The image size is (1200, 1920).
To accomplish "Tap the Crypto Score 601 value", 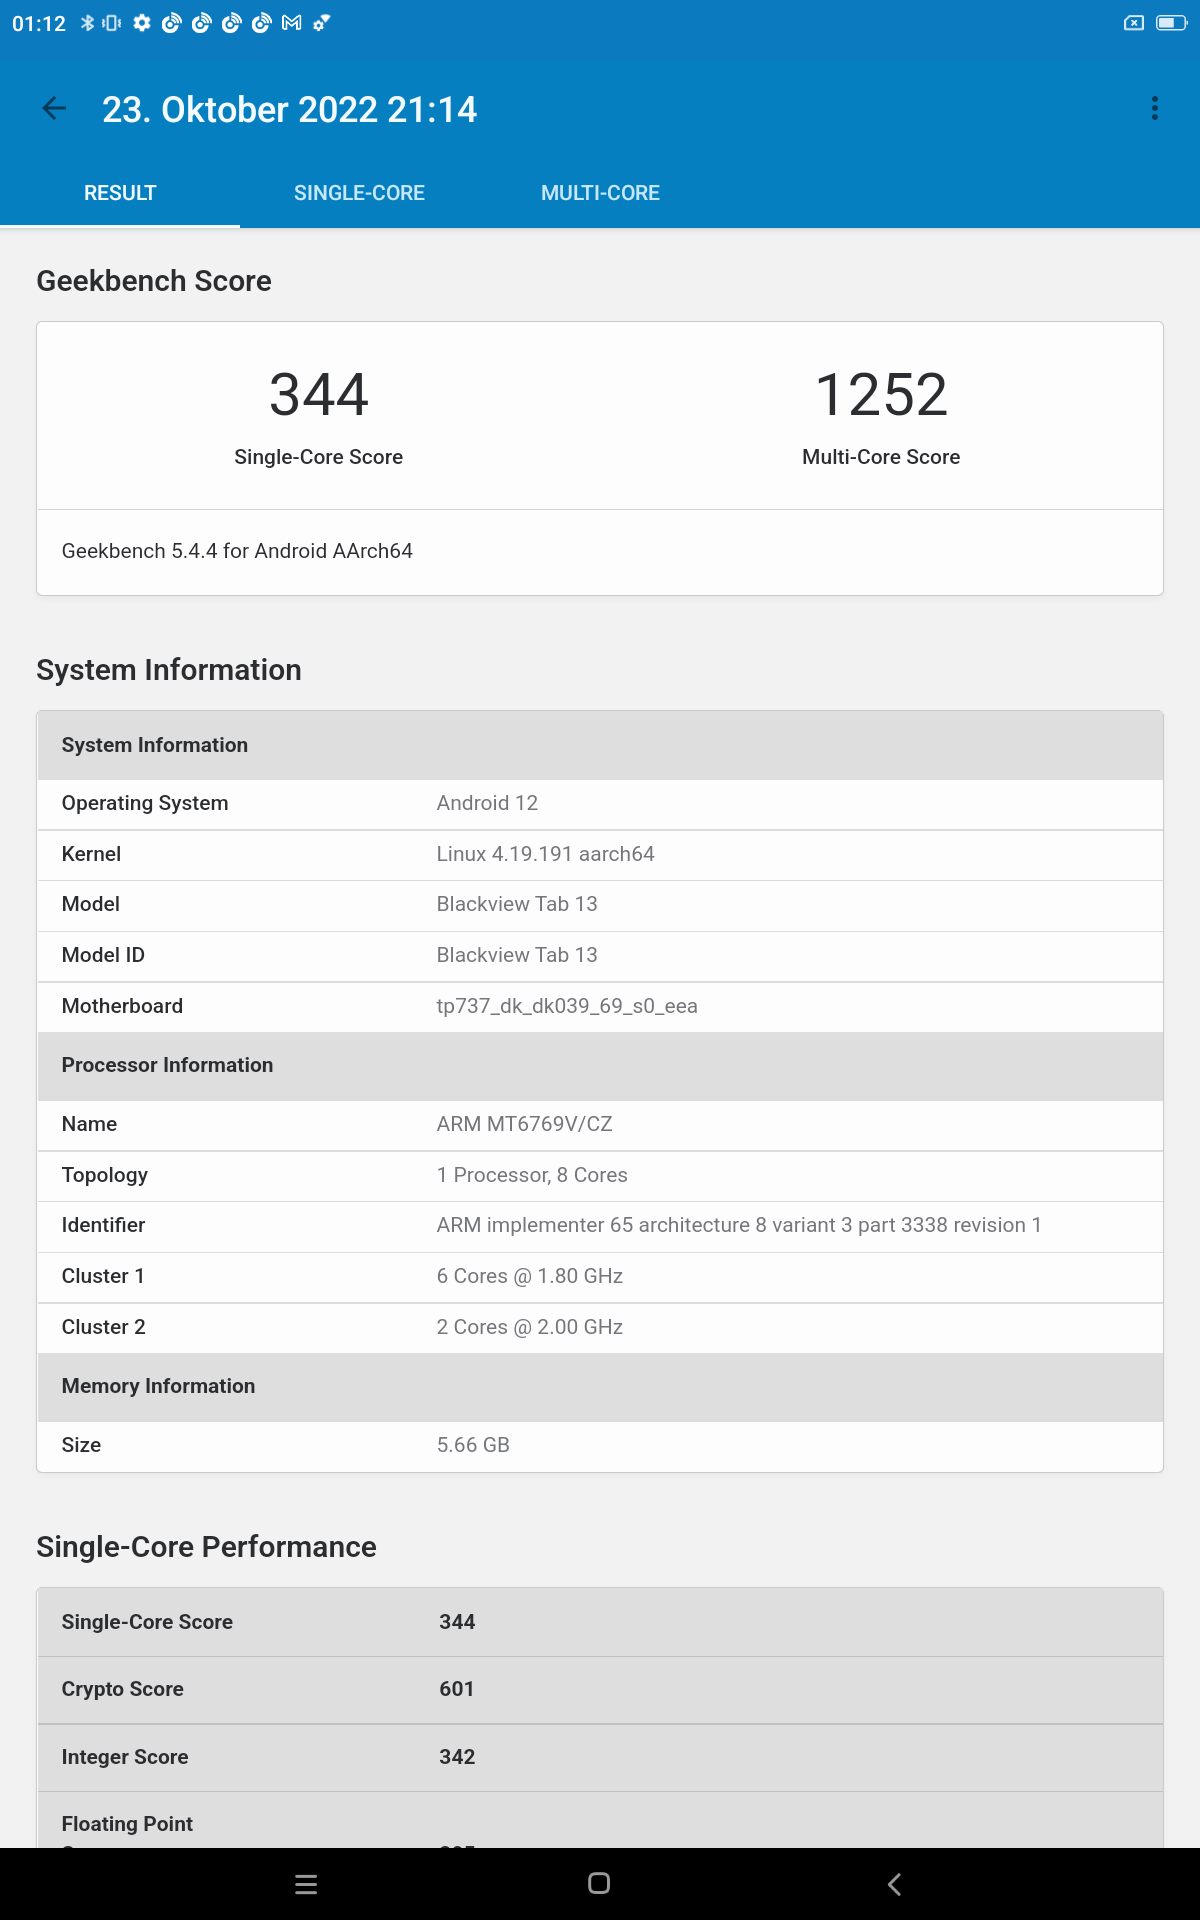I will point(457,1689).
